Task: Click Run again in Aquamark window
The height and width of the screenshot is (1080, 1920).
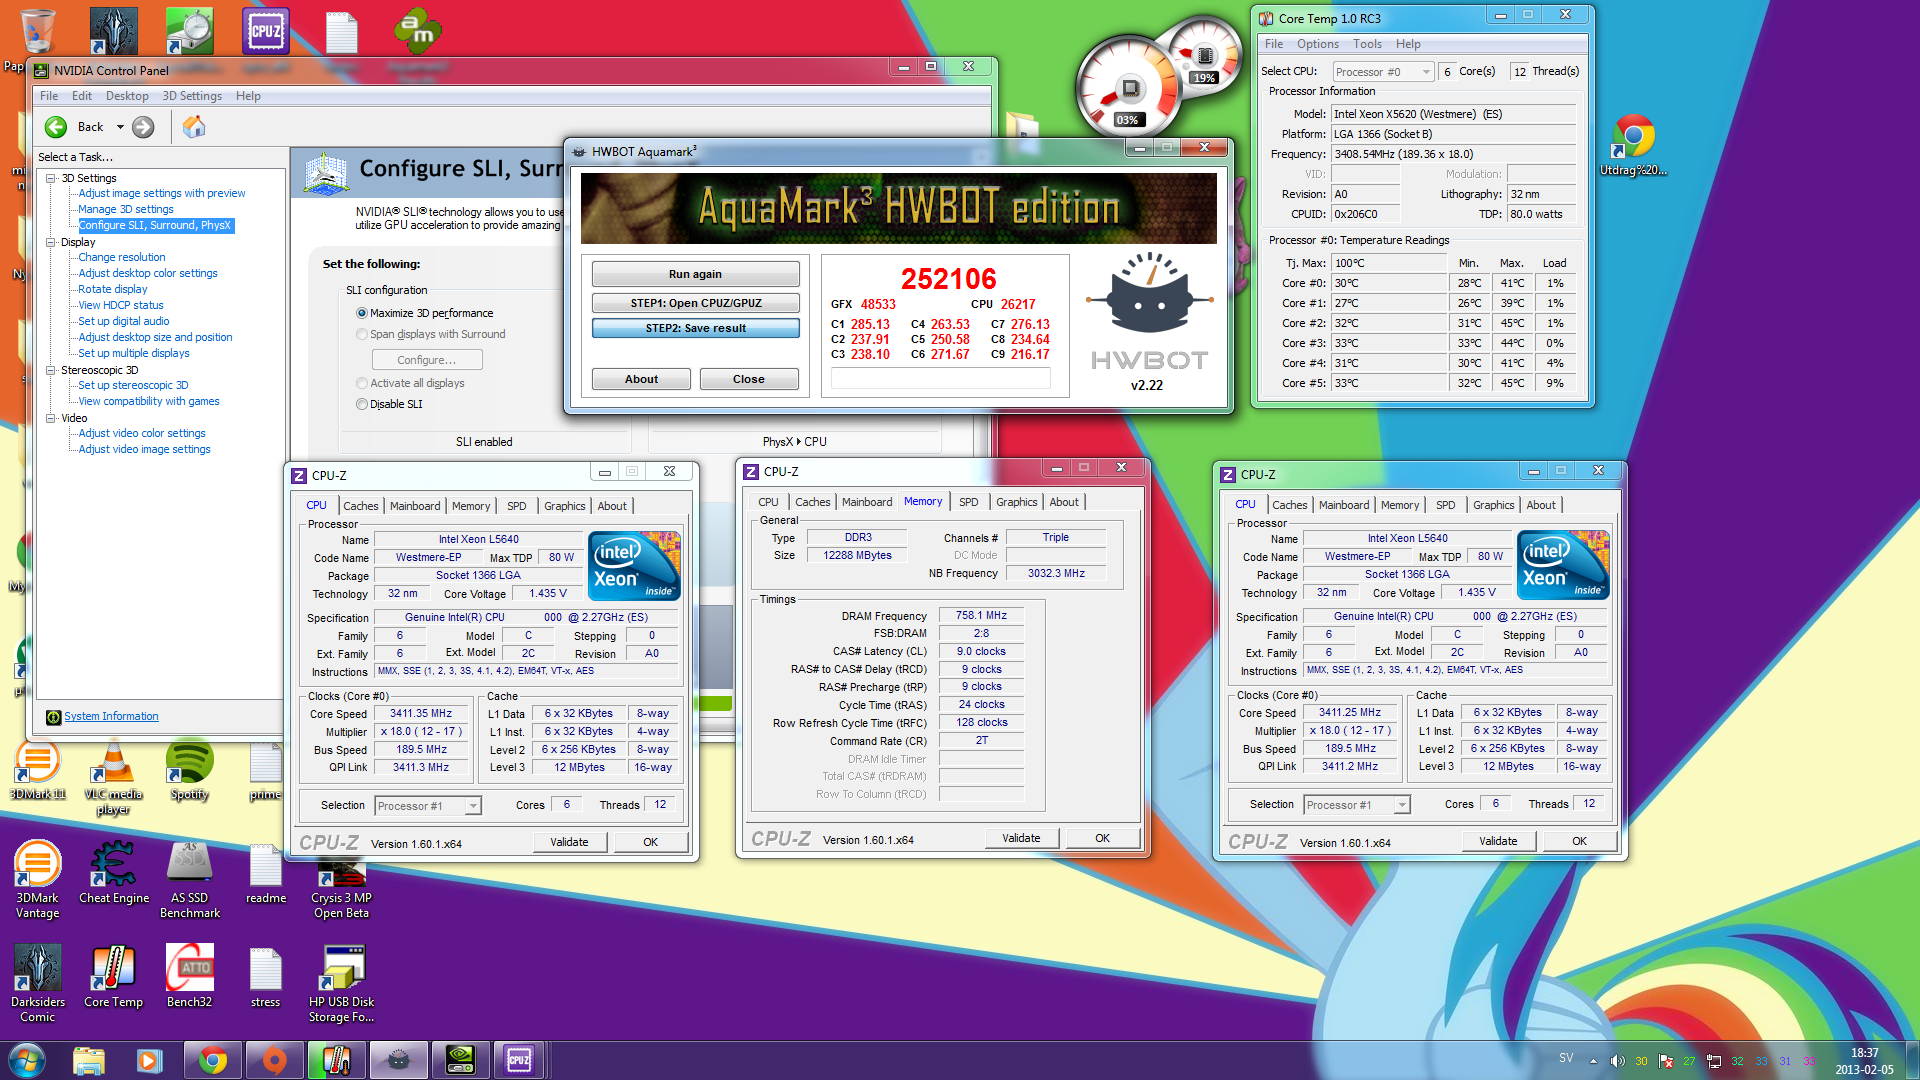Action: point(695,274)
